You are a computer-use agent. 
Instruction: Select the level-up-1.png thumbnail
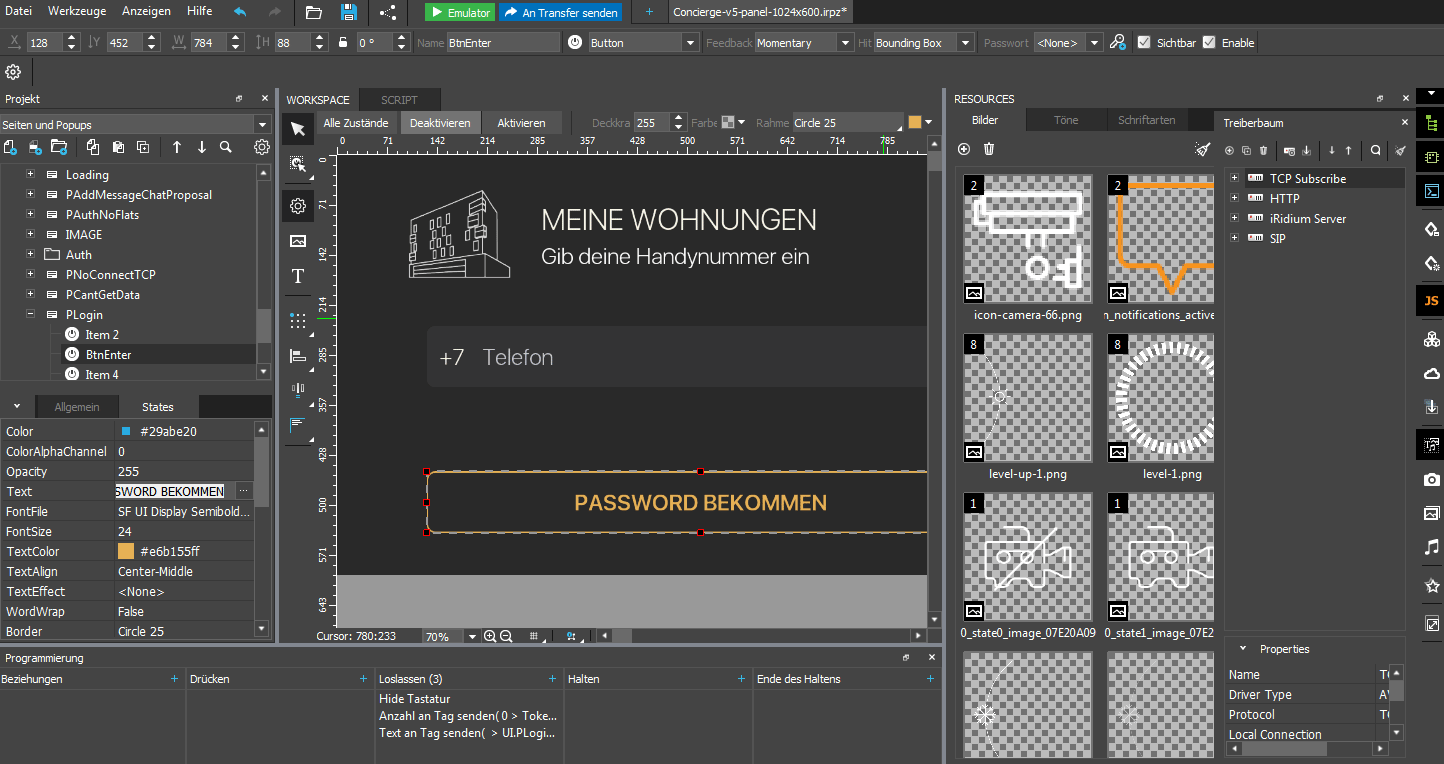[1027, 398]
